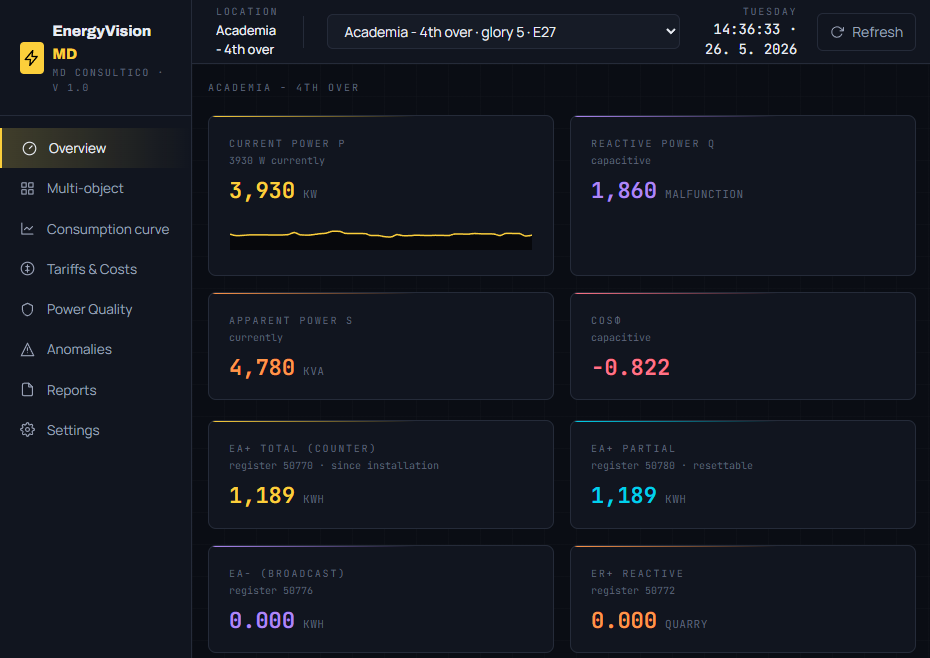Open the Academia 4th over location dropdown

(503, 32)
